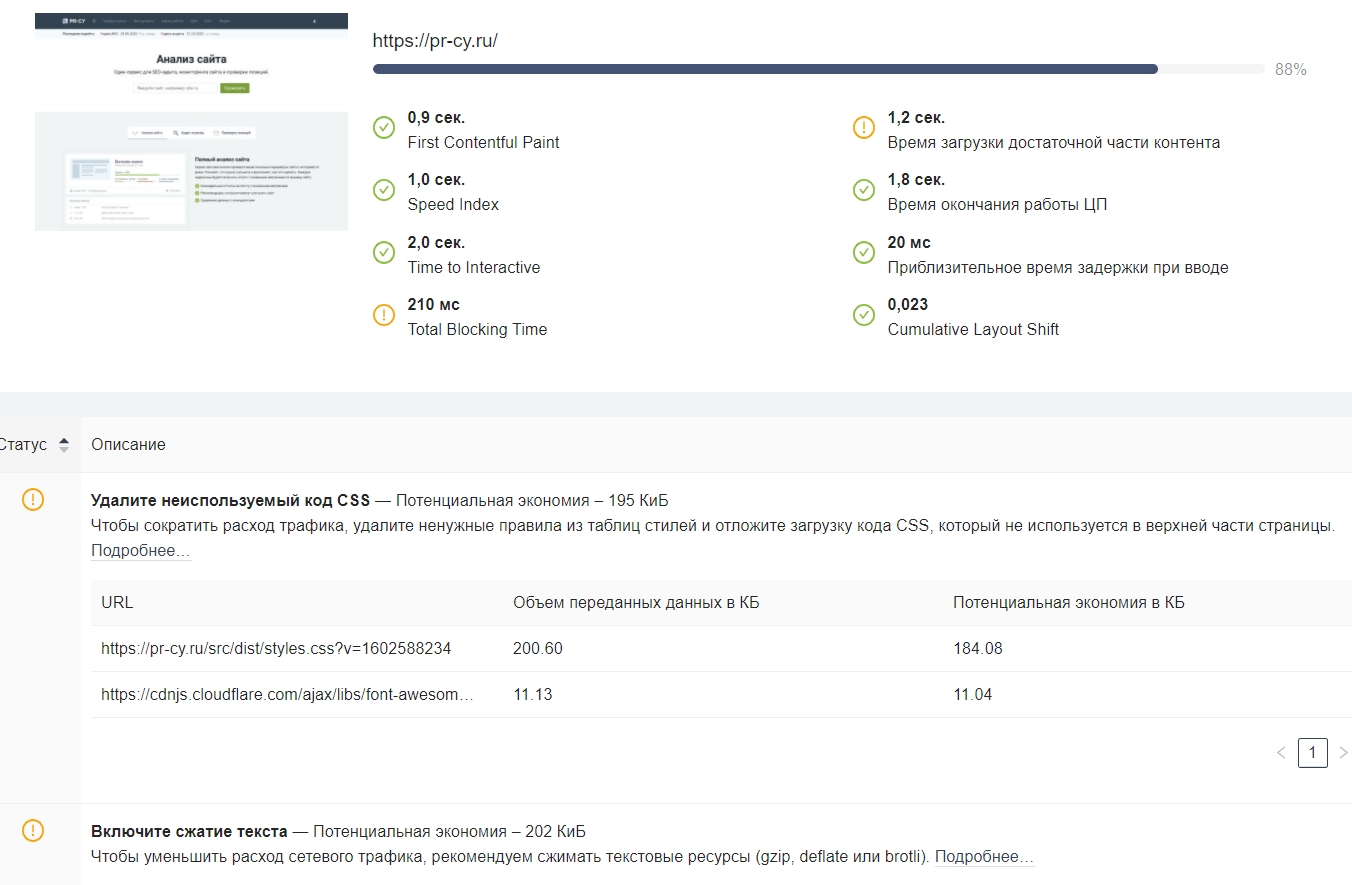The height and width of the screenshot is (885, 1352).
Task: Click the check icon next to Time to Interactive
Action: point(384,252)
